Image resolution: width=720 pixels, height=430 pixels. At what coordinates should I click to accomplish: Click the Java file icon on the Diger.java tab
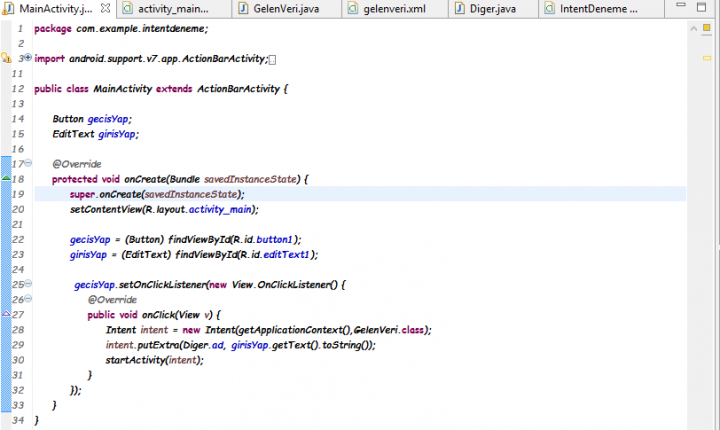pos(463,9)
